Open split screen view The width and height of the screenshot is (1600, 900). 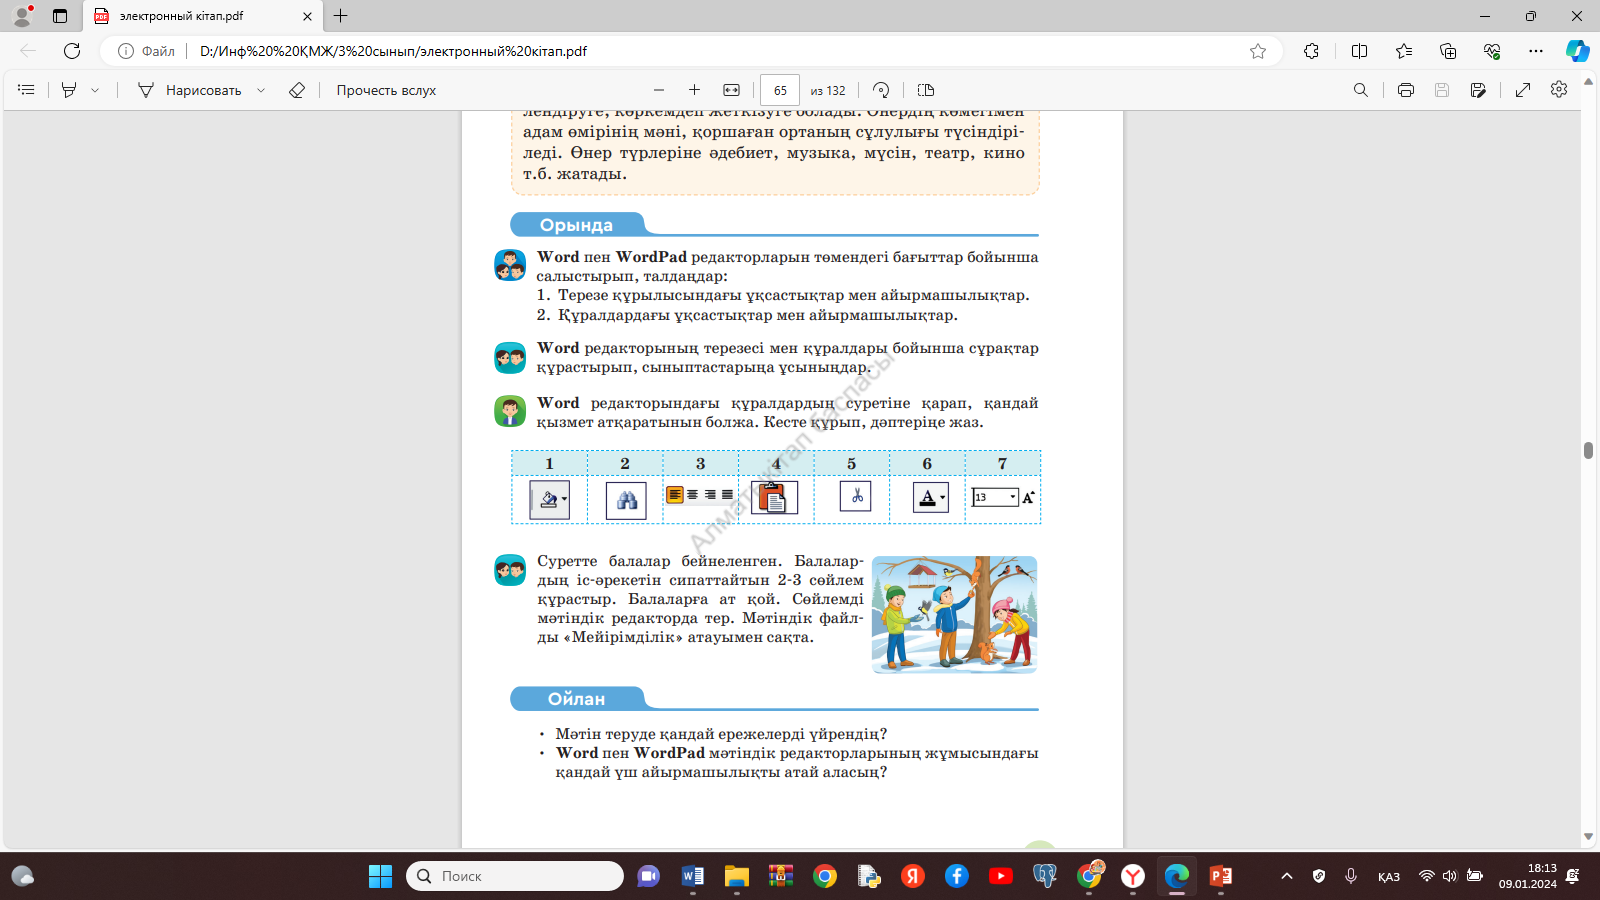[x=1359, y=51]
